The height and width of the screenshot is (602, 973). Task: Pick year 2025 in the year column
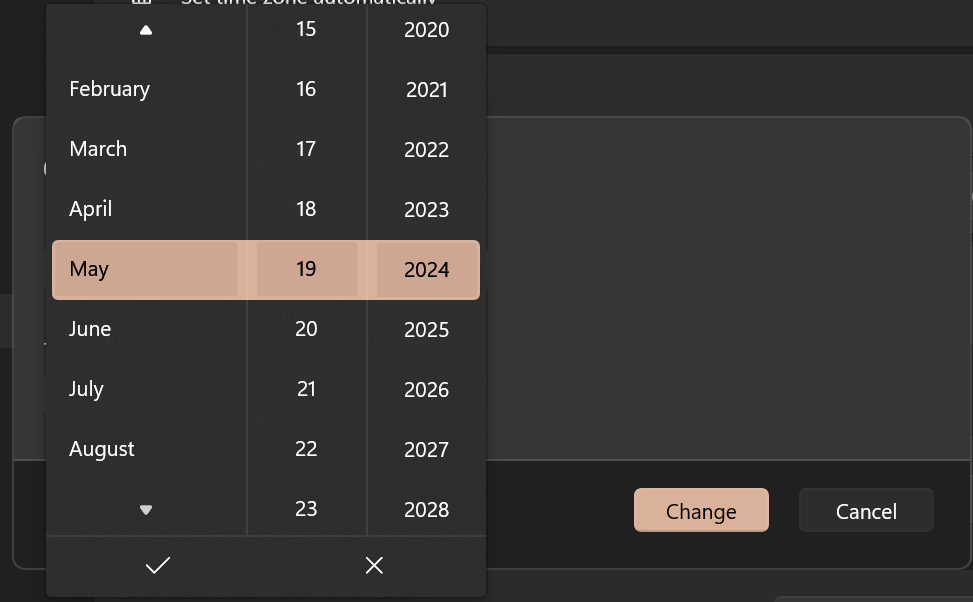pos(426,330)
